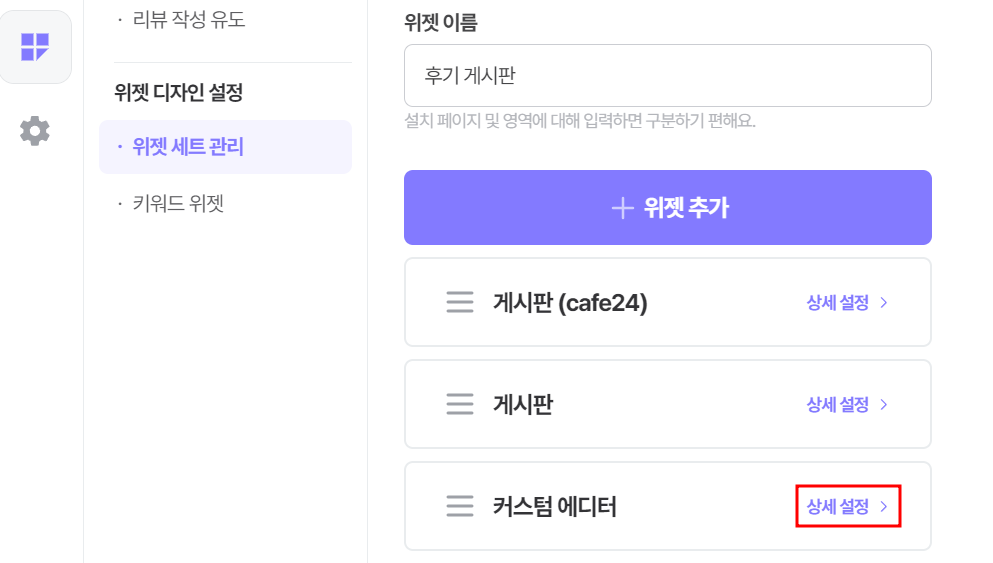Screen dimensions: 993x563
Task: Click the plus icon in 위젯 추가
Action: [x=623, y=208]
